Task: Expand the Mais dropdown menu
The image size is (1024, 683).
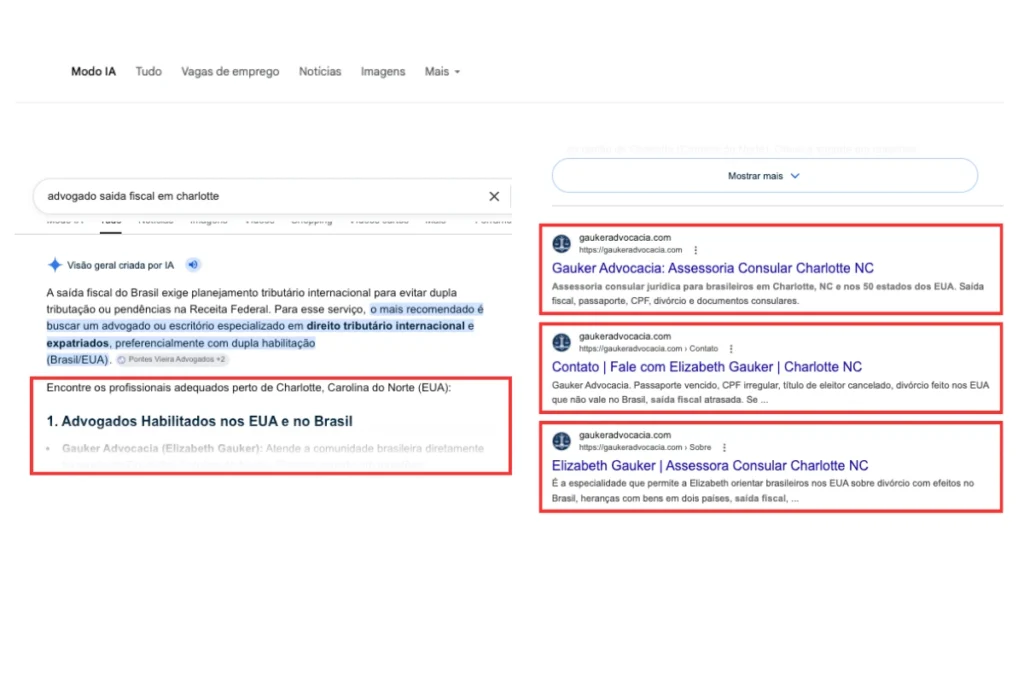Action: (442, 71)
